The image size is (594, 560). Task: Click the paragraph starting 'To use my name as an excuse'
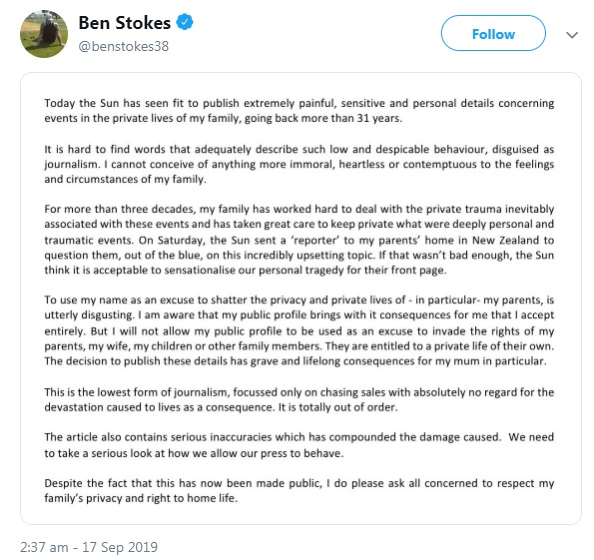pyautogui.click(x=299, y=330)
